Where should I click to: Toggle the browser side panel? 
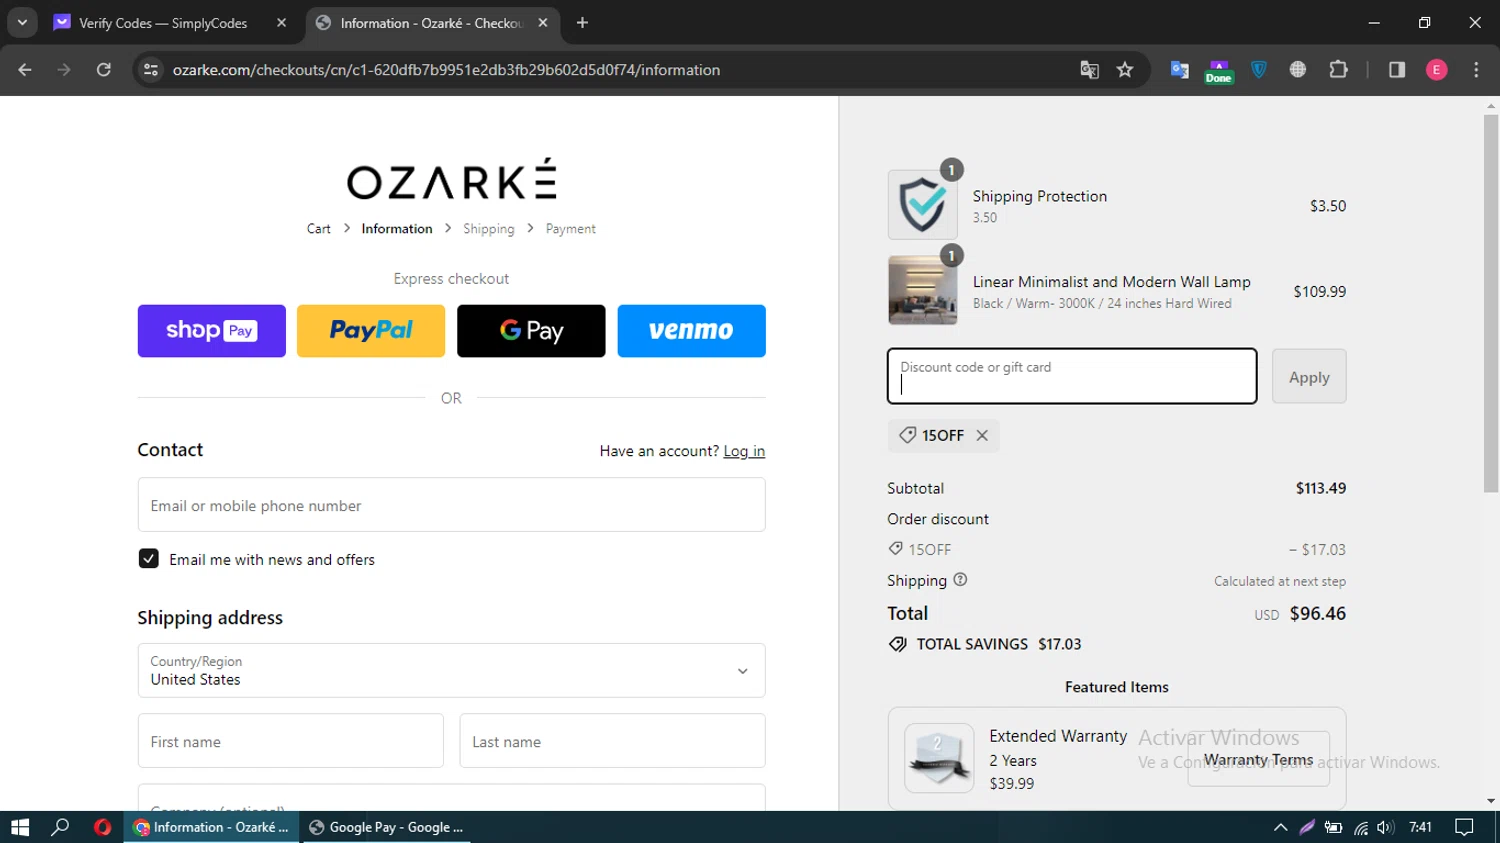pyautogui.click(x=1397, y=70)
